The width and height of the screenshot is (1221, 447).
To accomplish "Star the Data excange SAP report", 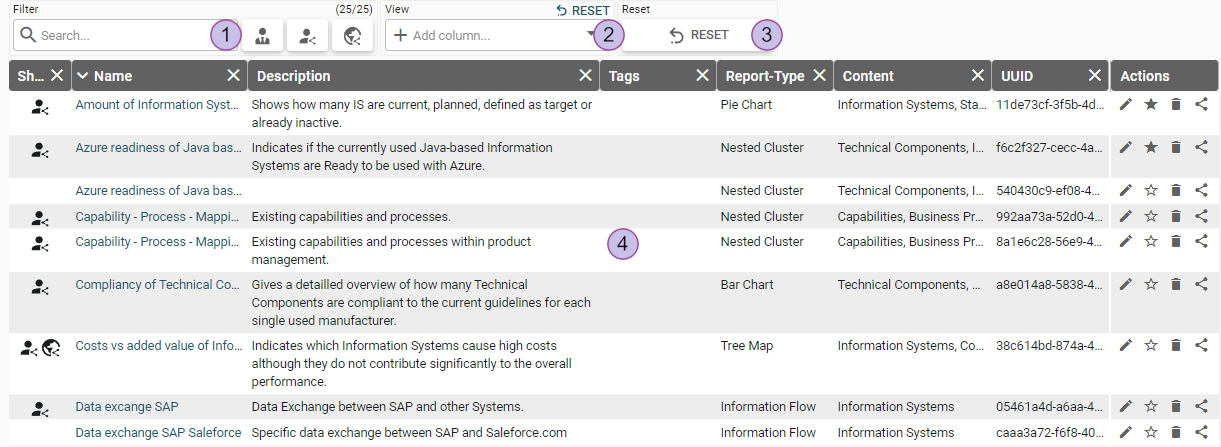I will [1151, 407].
